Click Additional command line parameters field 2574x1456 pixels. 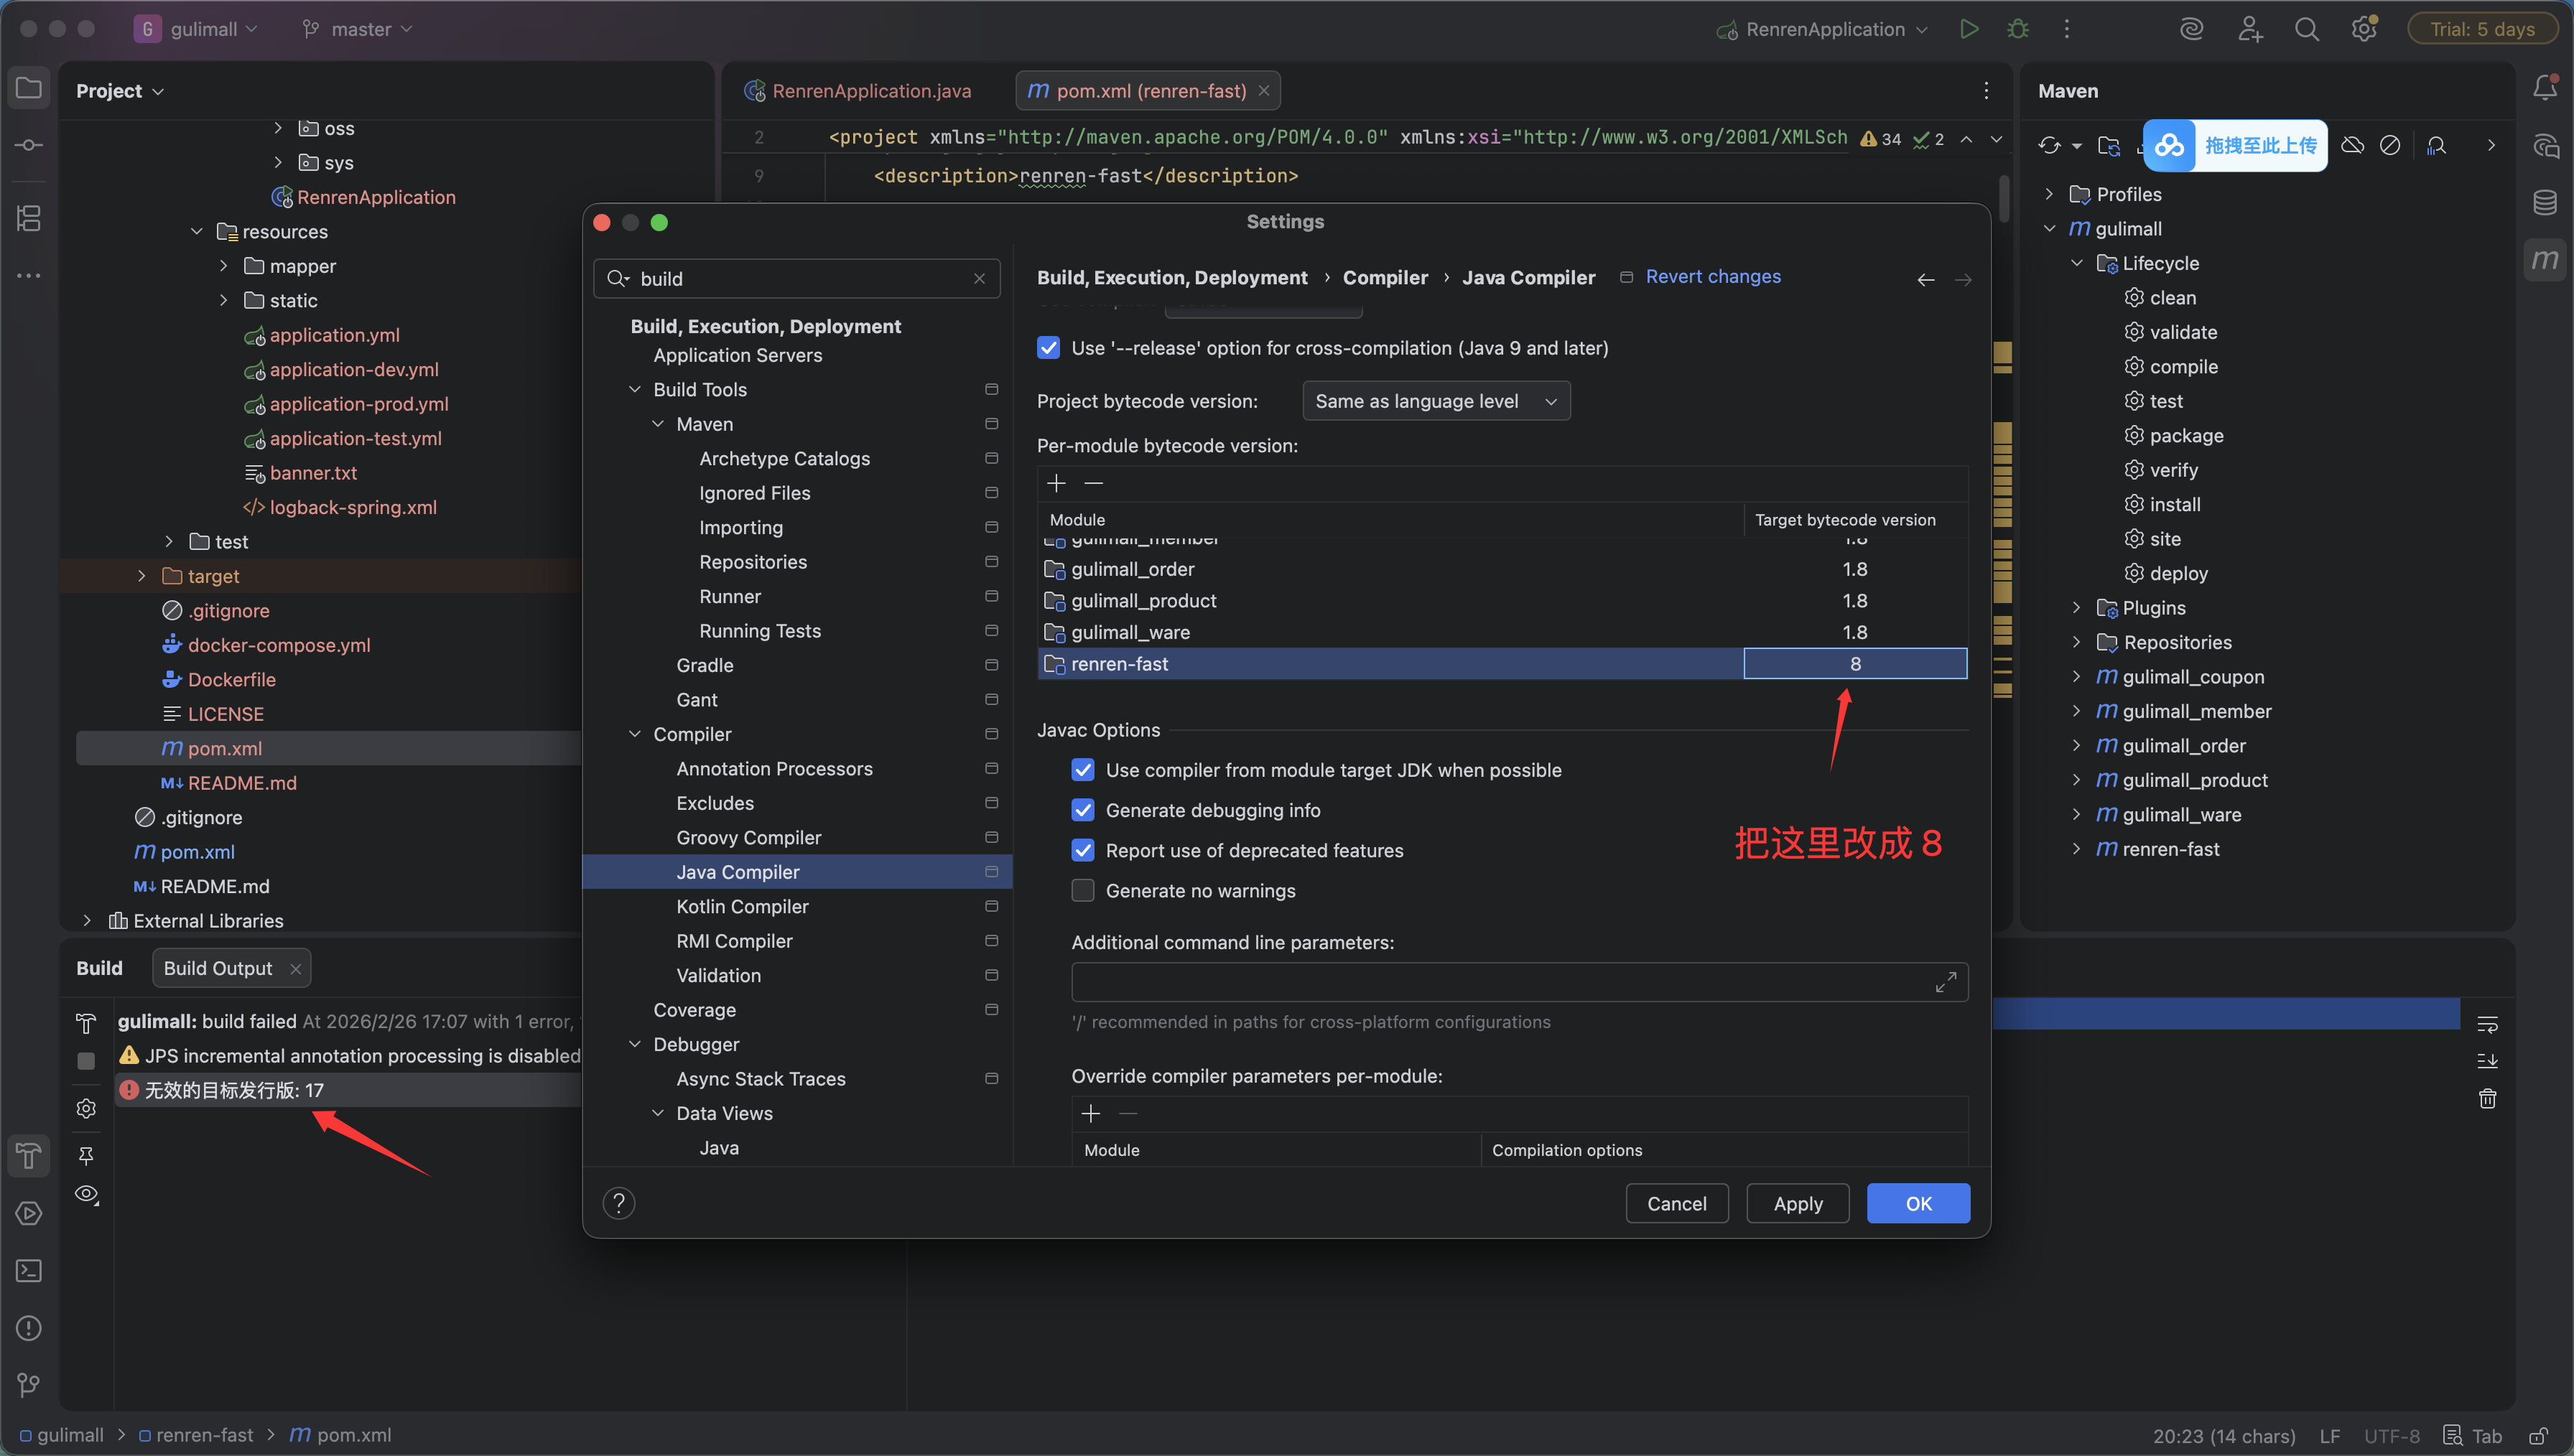point(1519,983)
